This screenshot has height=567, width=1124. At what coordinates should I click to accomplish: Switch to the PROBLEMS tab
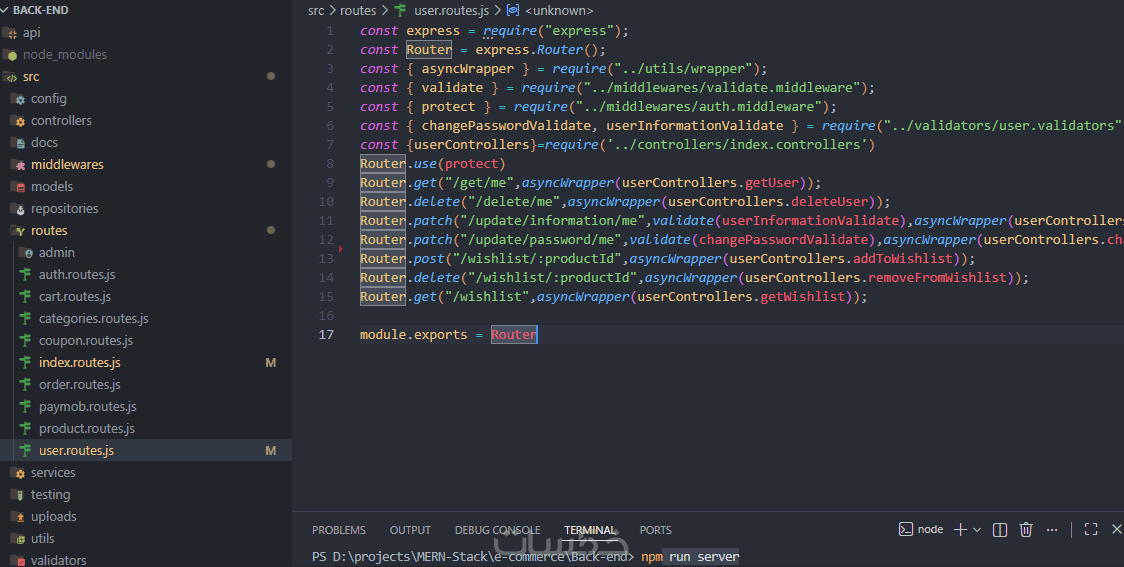[338, 530]
